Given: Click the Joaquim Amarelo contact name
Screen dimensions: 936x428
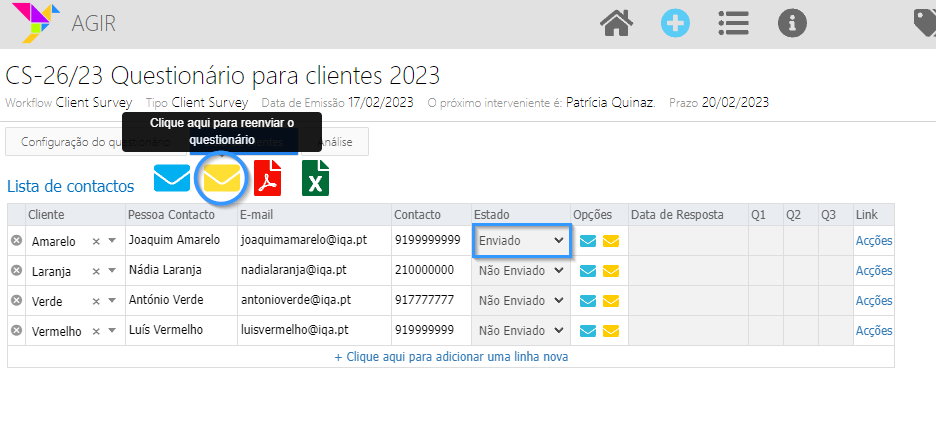Looking at the screenshot, I should [174, 240].
